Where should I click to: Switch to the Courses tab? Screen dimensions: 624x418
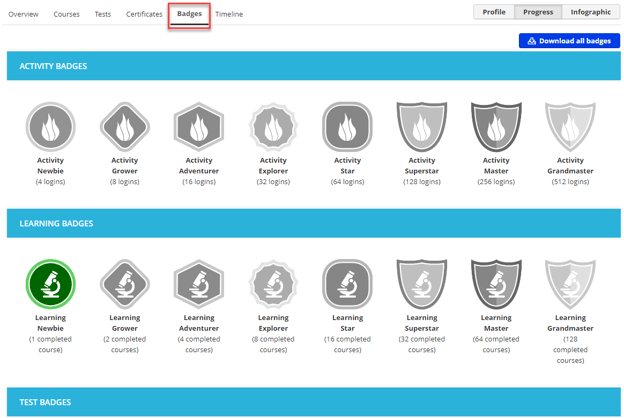coord(66,14)
